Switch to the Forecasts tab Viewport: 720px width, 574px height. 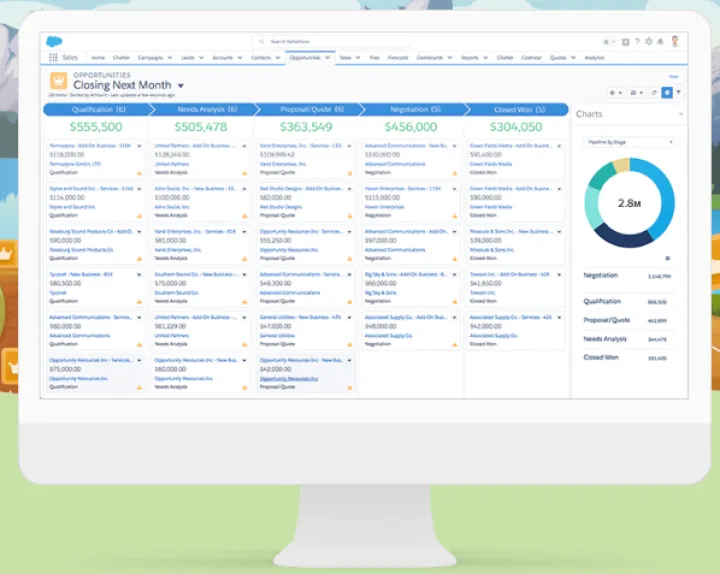tap(397, 58)
